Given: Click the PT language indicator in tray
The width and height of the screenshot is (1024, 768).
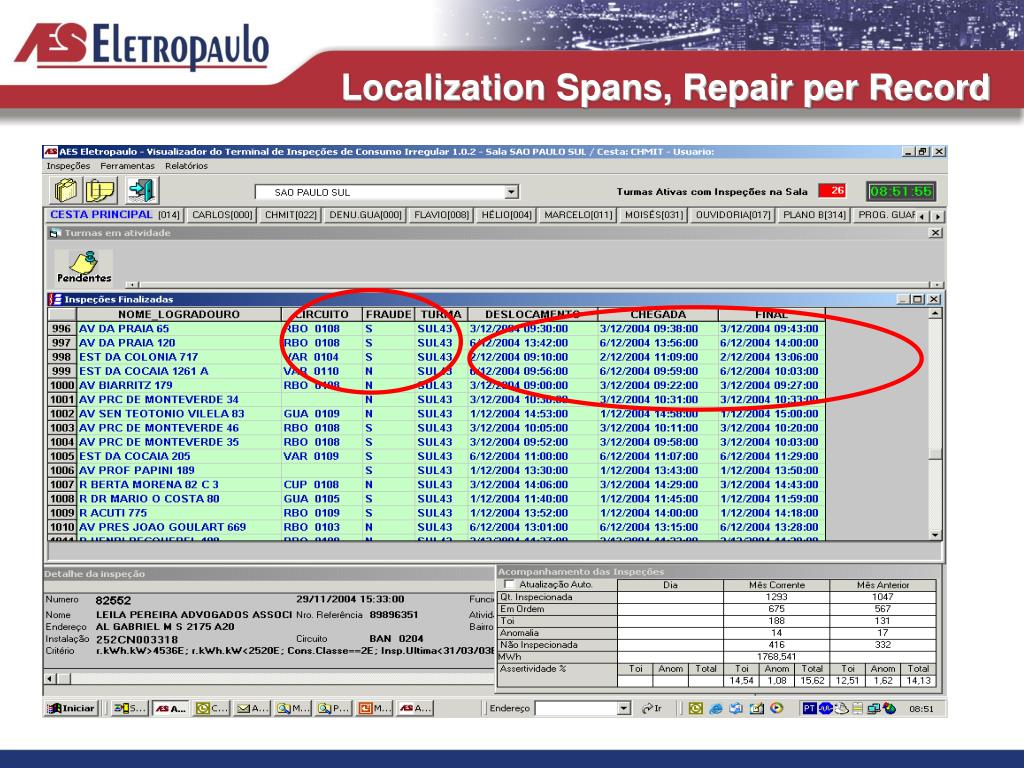Looking at the screenshot, I should coord(809,708).
